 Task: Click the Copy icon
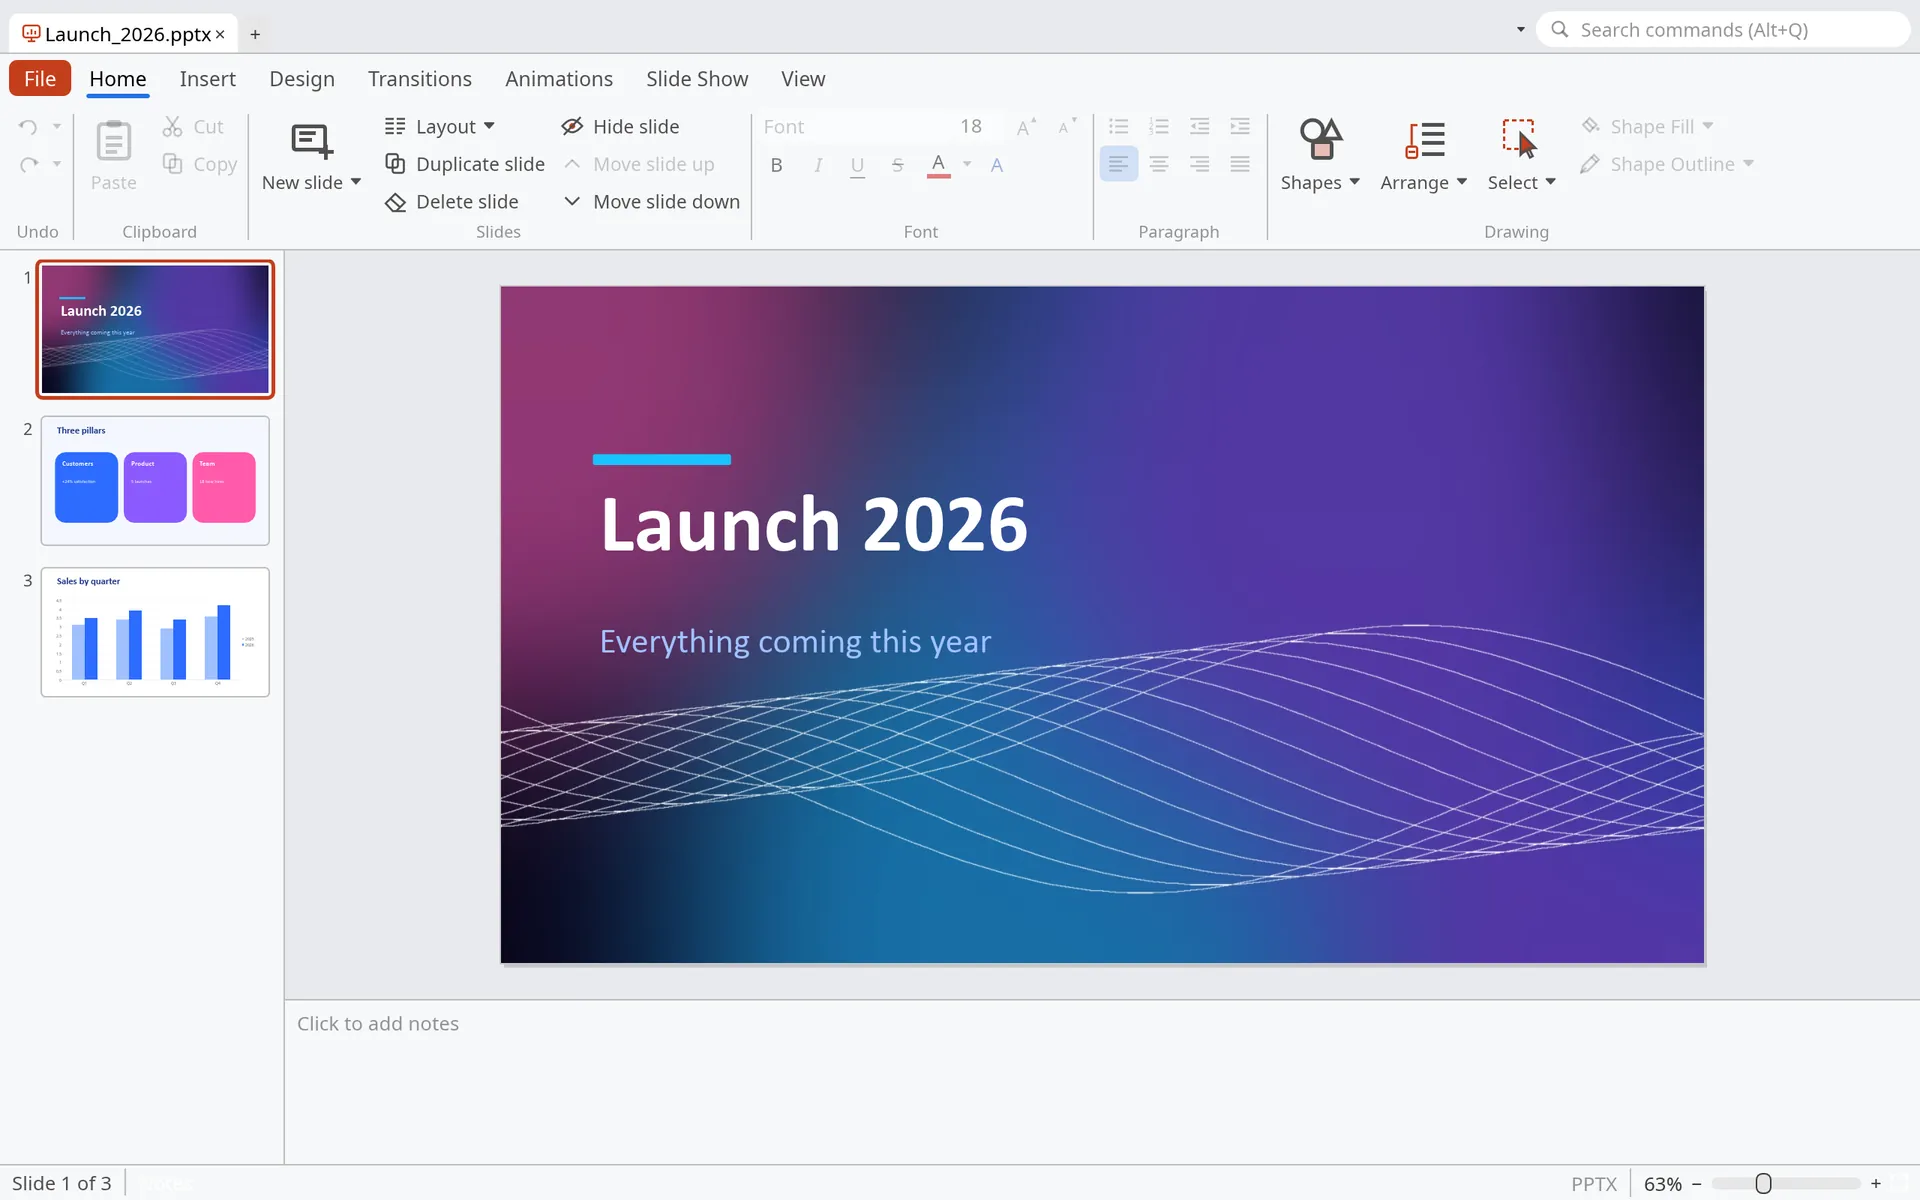coord(172,164)
